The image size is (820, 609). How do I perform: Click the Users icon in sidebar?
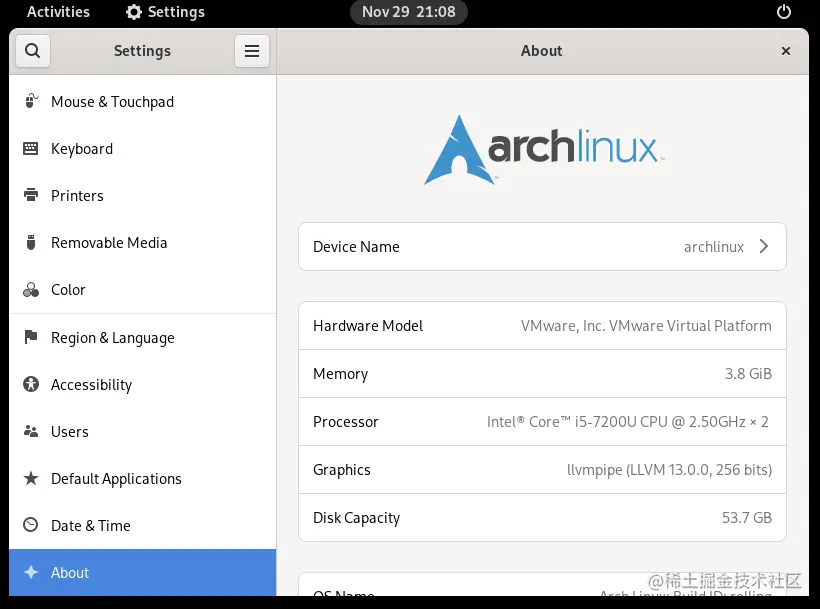(31, 431)
